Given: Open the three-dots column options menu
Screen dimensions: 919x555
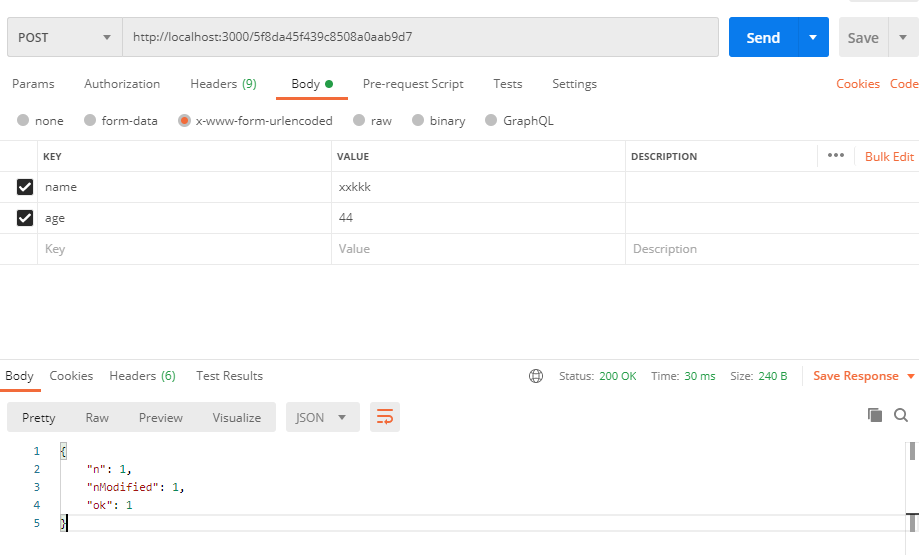Looking at the screenshot, I should [836, 156].
